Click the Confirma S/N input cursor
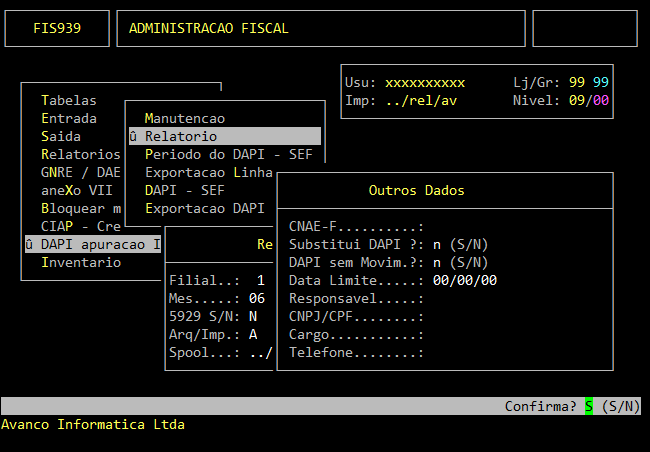Viewport: 650px width, 452px height. [589, 406]
